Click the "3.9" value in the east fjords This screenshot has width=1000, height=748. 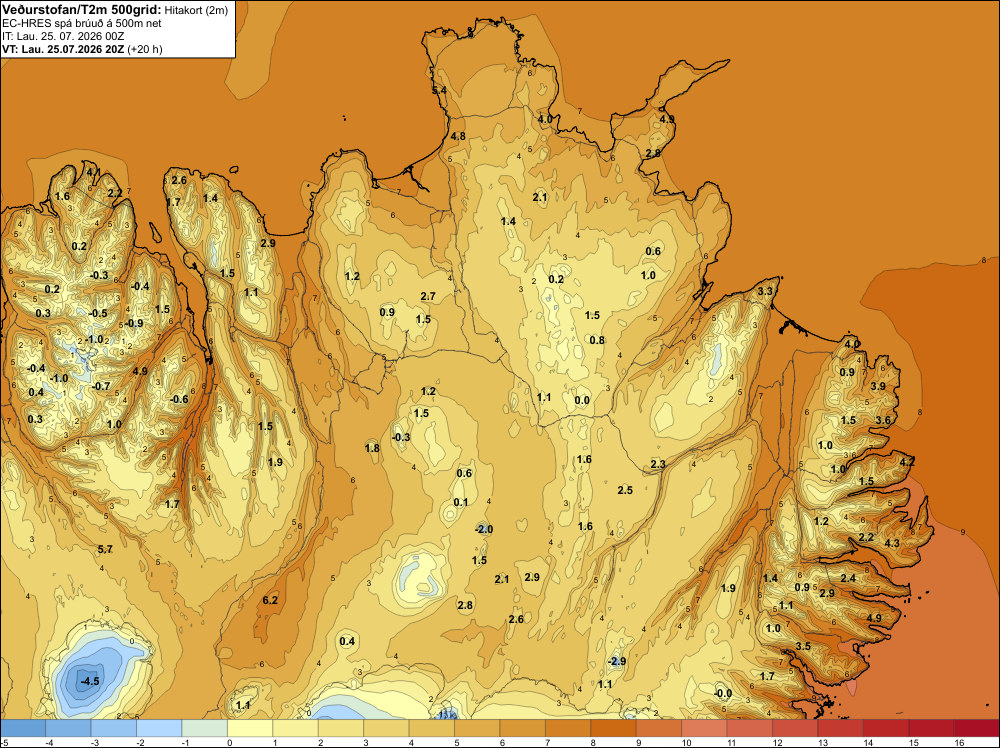pos(878,386)
